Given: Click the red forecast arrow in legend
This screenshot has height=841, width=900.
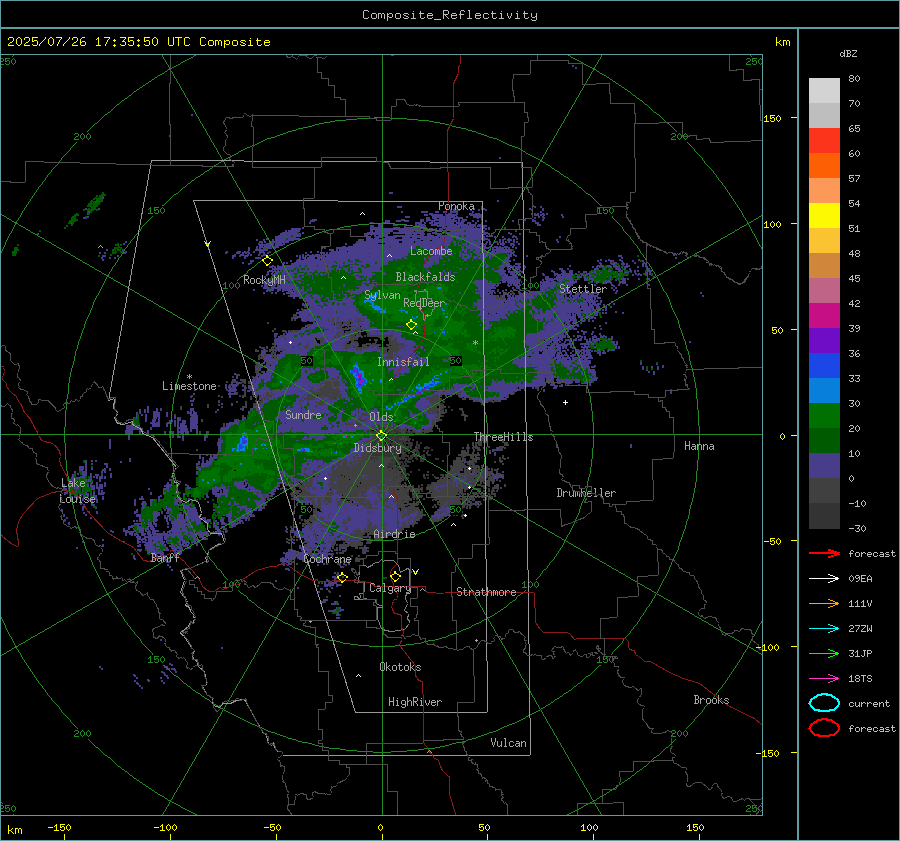Looking at the screenshot, I should click(824, 553).
